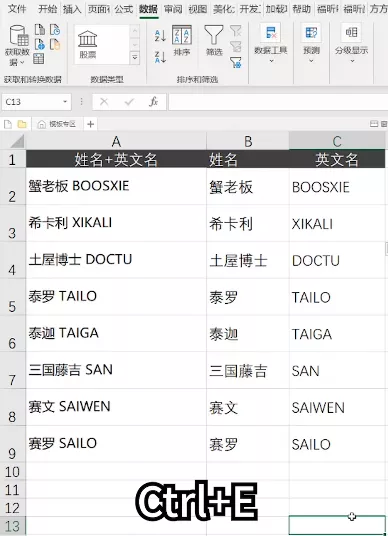Open the File (文件) tab
Viewport: 388px width, 536px height.
tap(17, 9)
